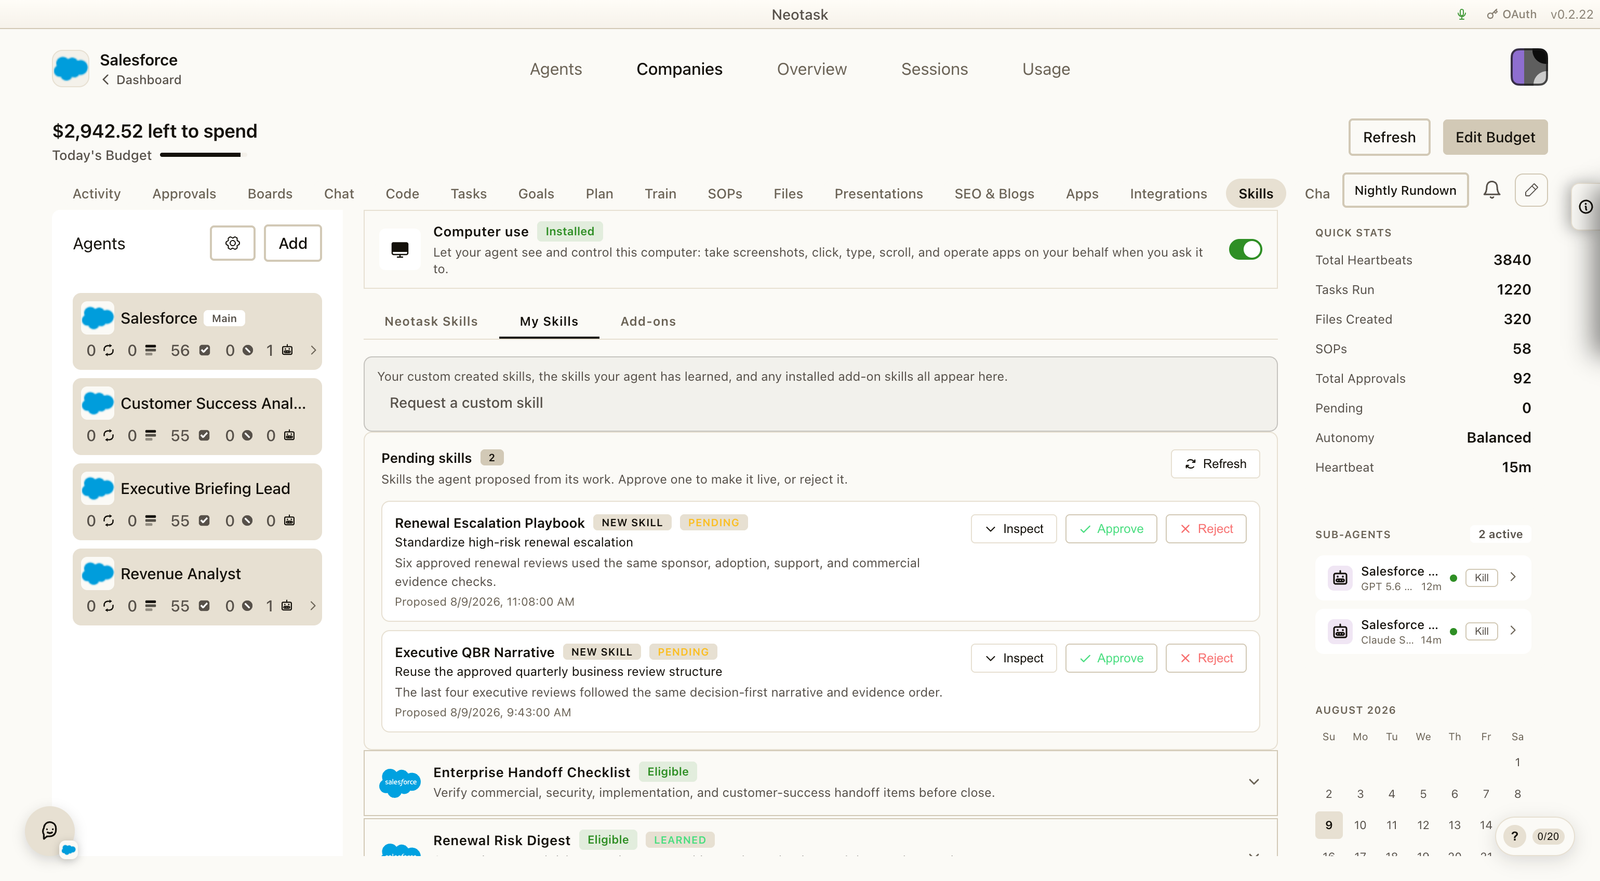Open the notifications bell icon
Image resolution: width=1600 pixels, height=881 pixels.
[x=1492, y=190]
